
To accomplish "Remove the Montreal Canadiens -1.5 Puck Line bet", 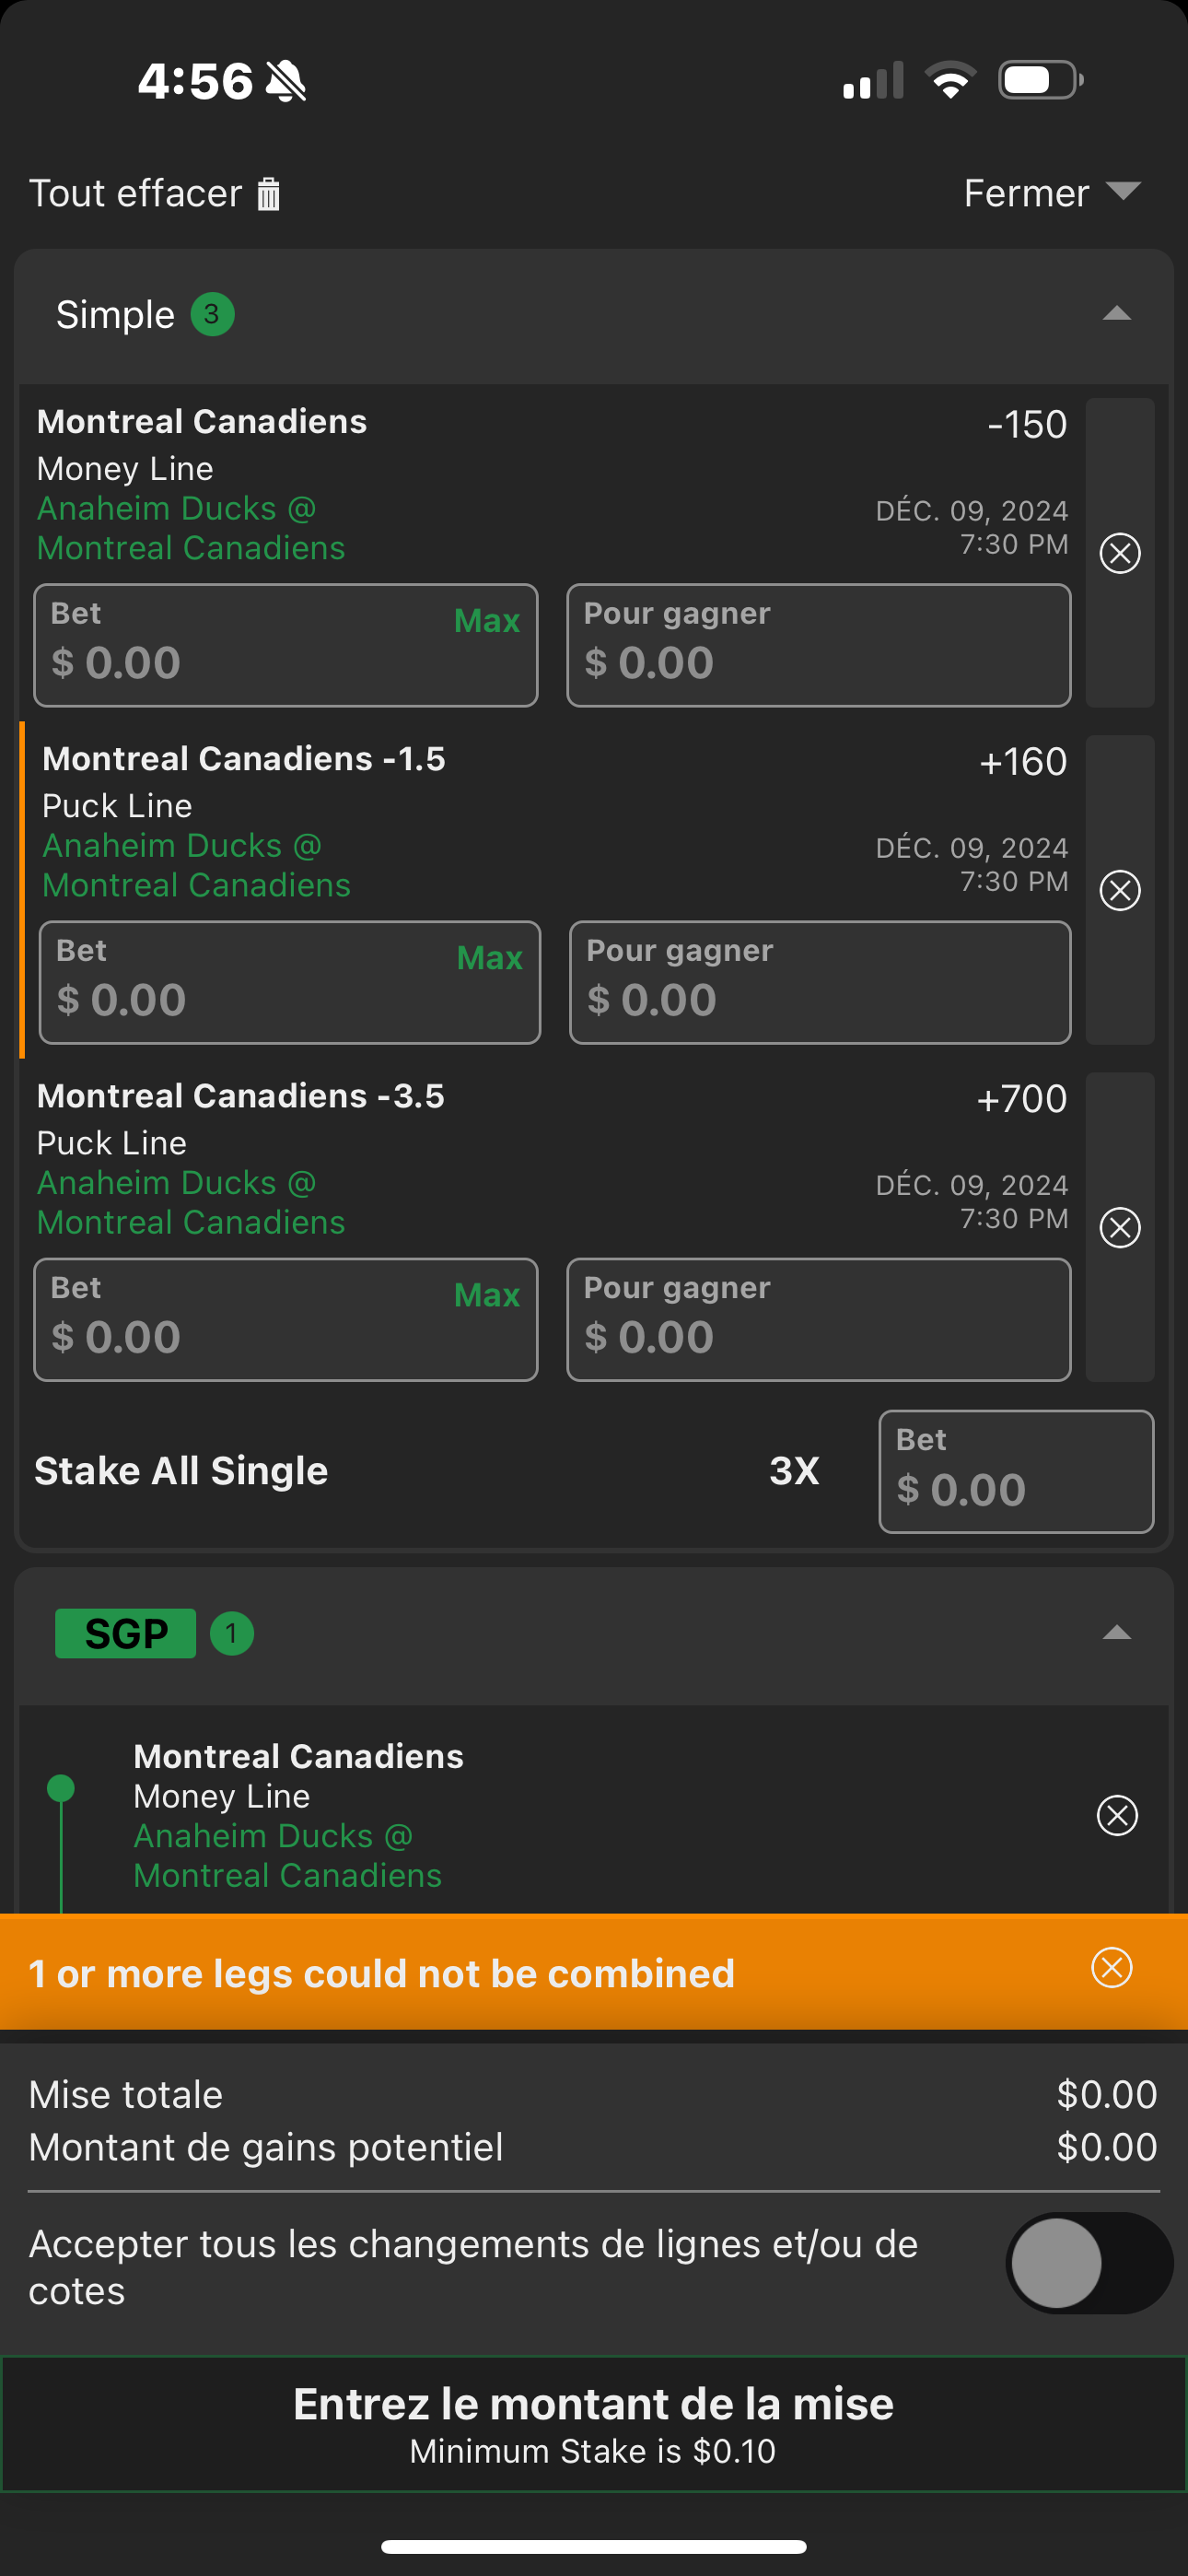I will [1120, 890].
